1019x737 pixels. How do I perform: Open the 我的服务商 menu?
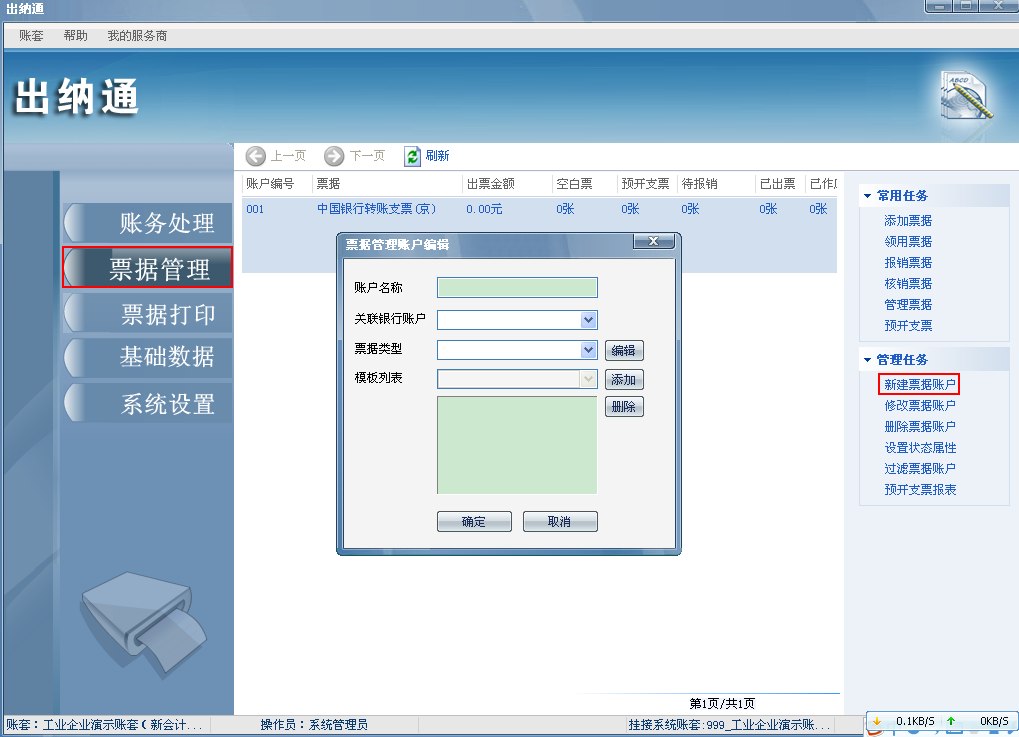tap(137, 36)
